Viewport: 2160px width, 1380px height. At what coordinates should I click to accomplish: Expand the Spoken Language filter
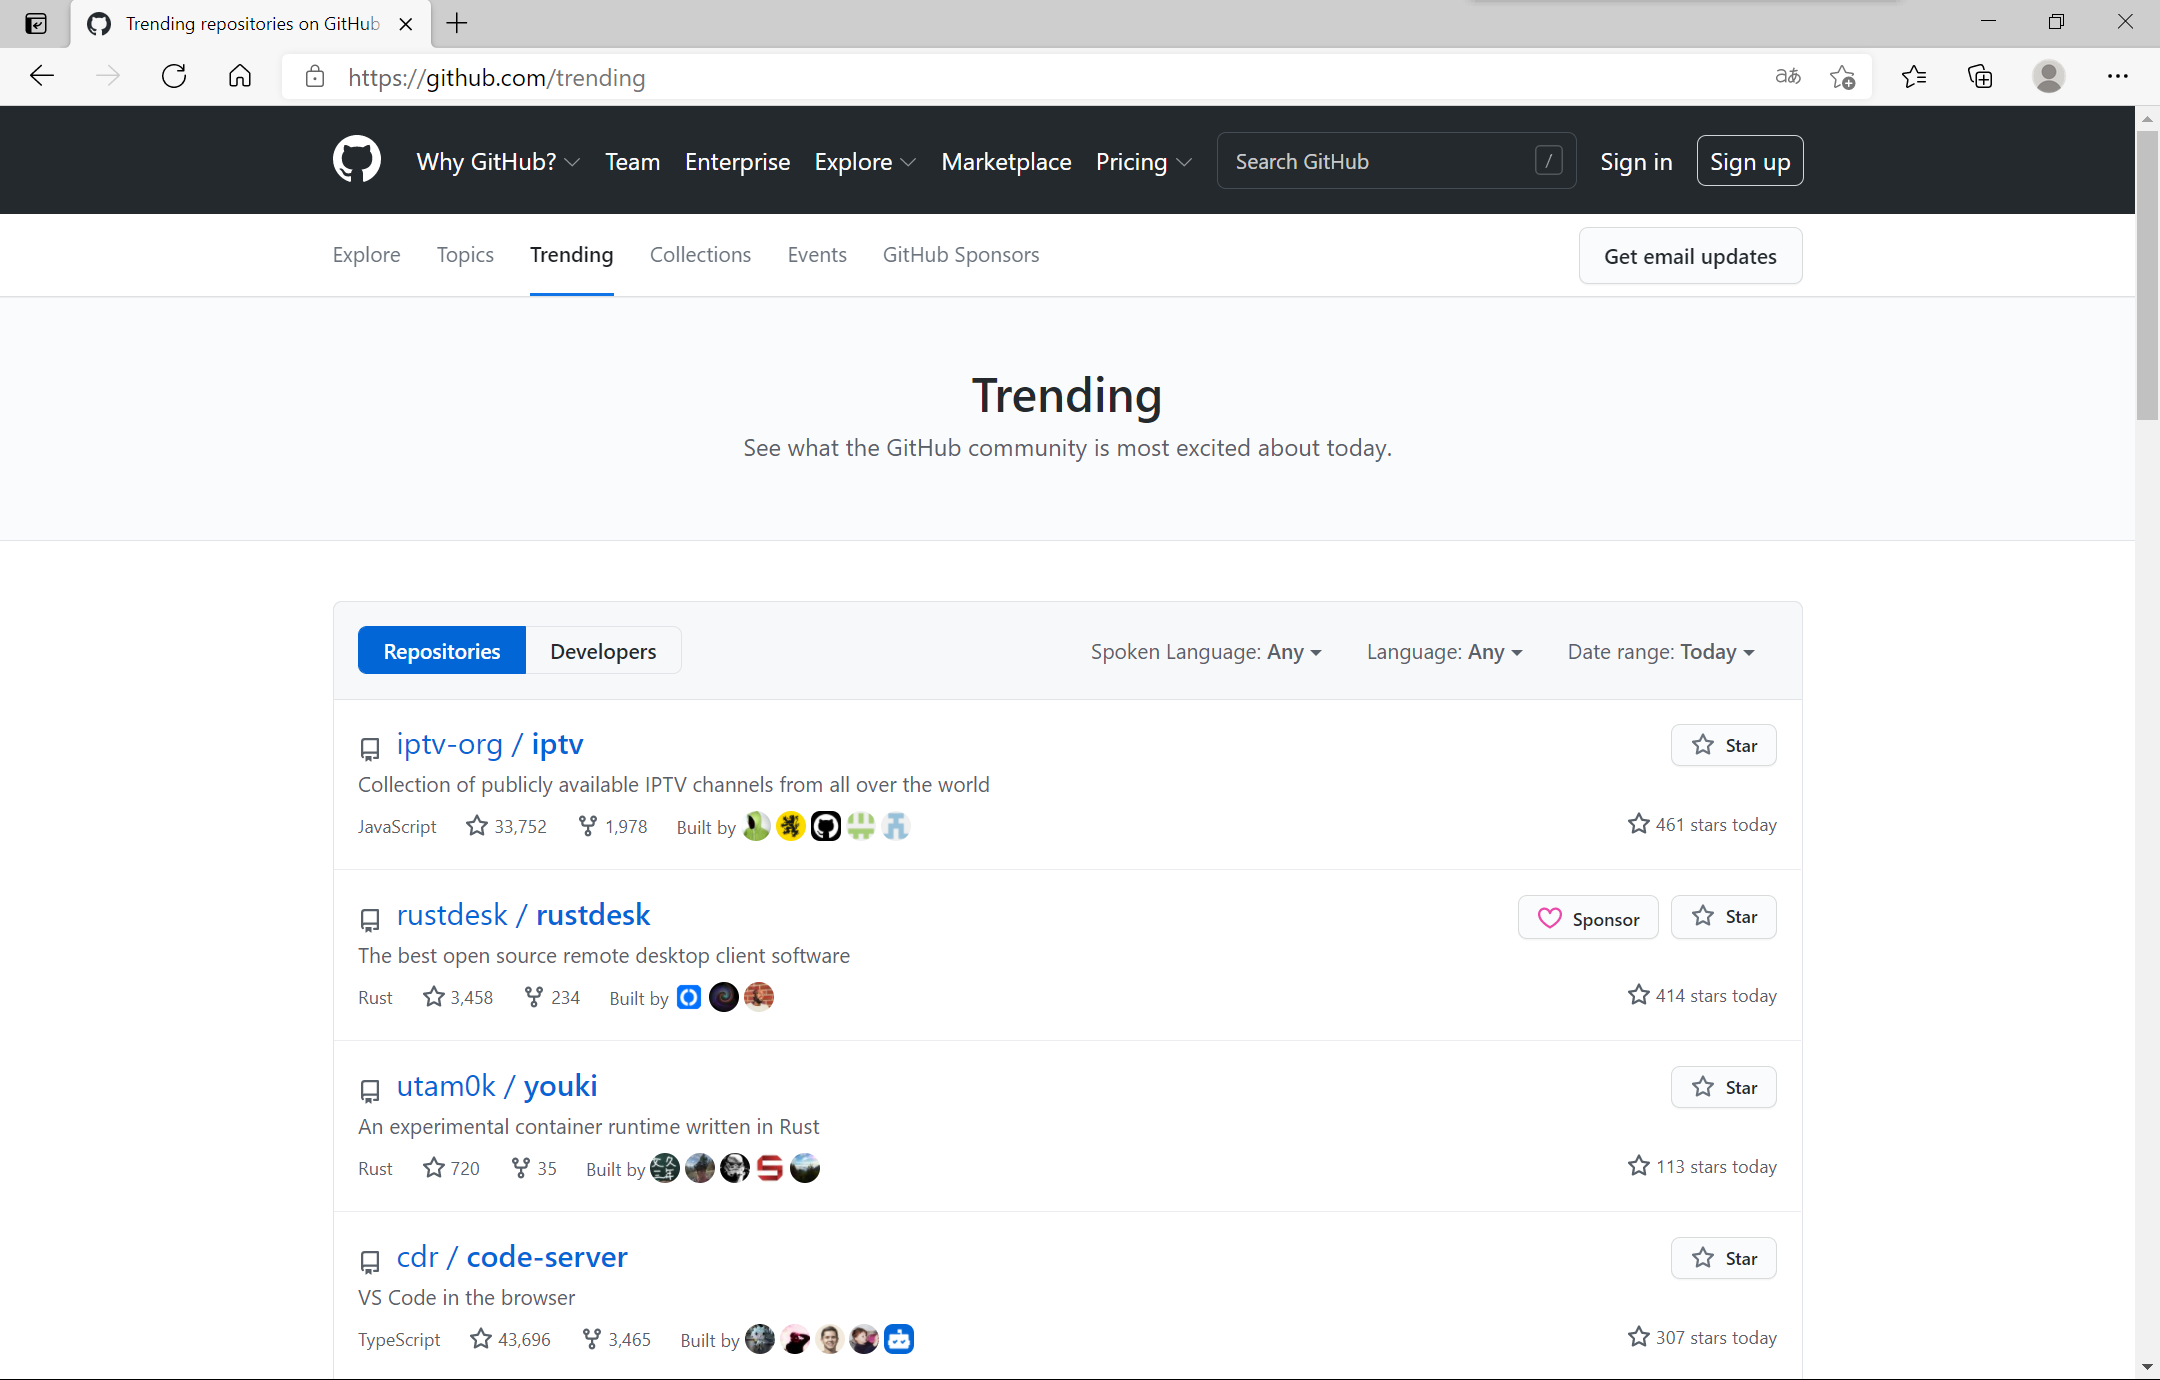point(1205,652)
